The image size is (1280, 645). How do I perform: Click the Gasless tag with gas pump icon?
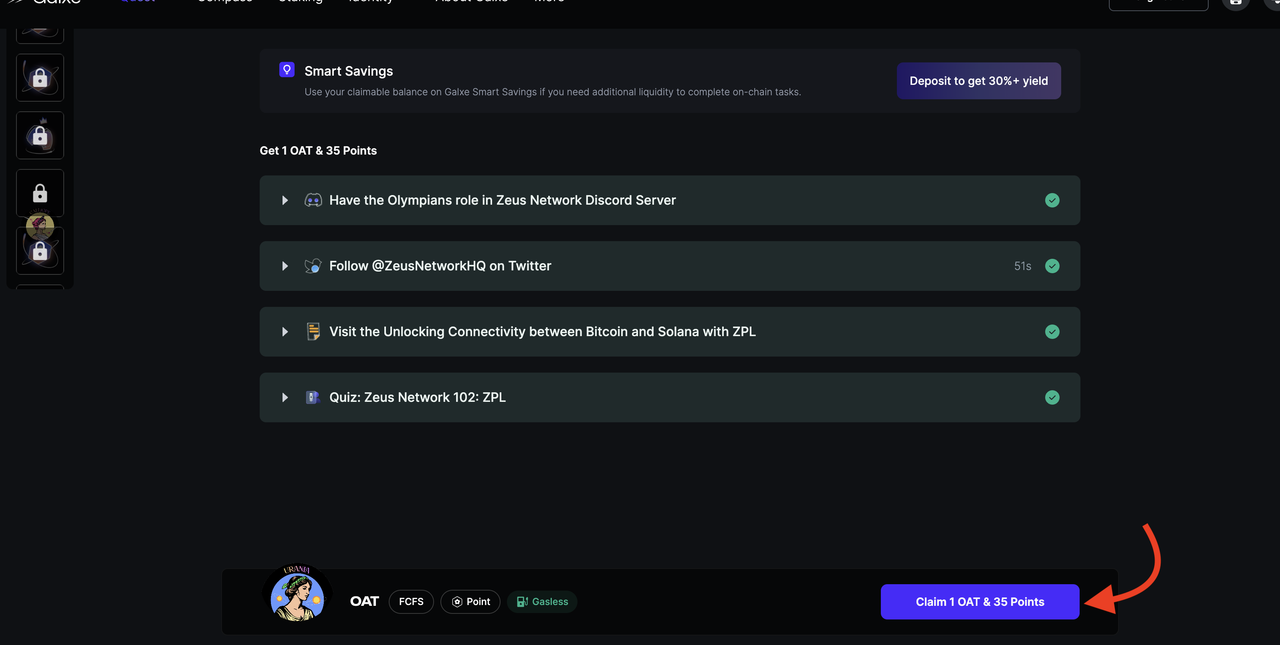[x=542, y=601]
